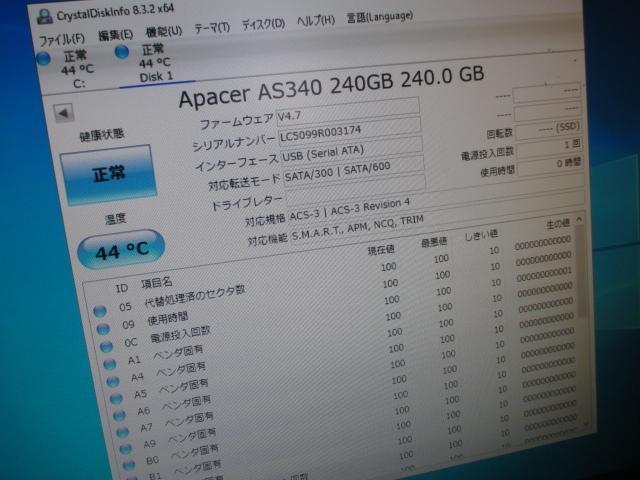
Task: Click the 対応機能 value S.M.A.R.T., APM, NCQ, TRIM
Action: [358, 229]
